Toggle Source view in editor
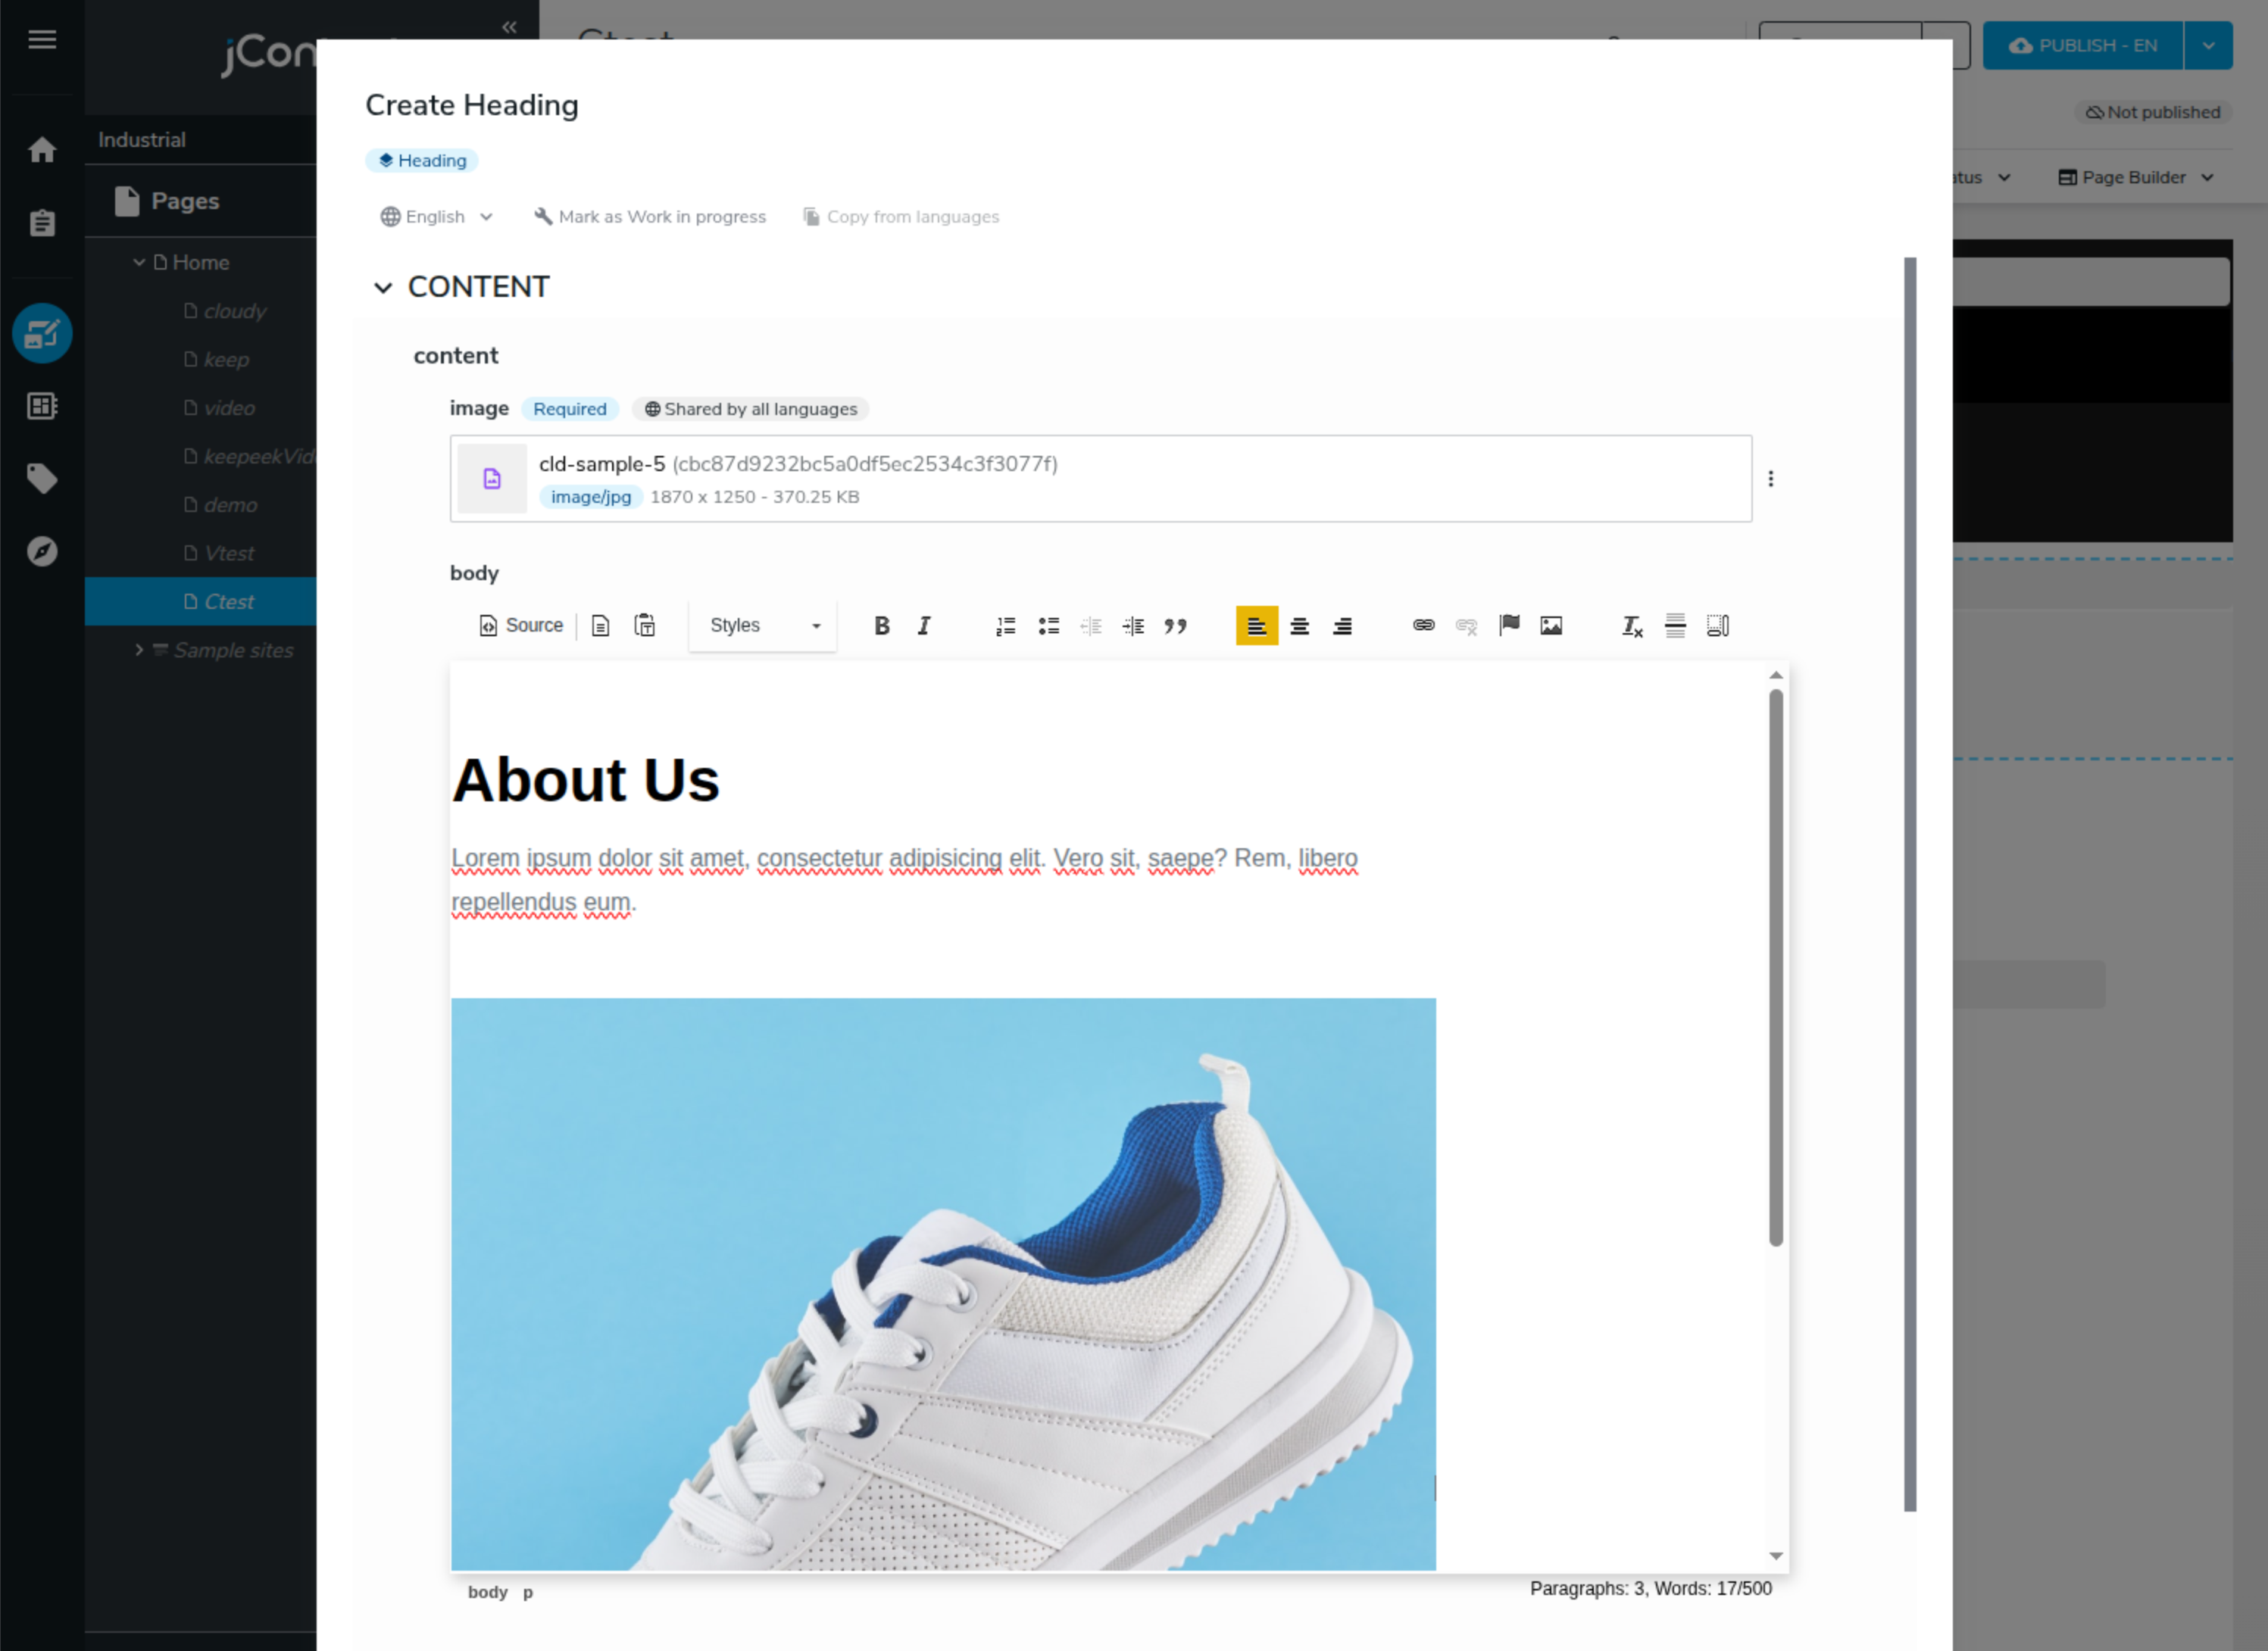The image size is (2268, 1651). [x=521, y=626]
